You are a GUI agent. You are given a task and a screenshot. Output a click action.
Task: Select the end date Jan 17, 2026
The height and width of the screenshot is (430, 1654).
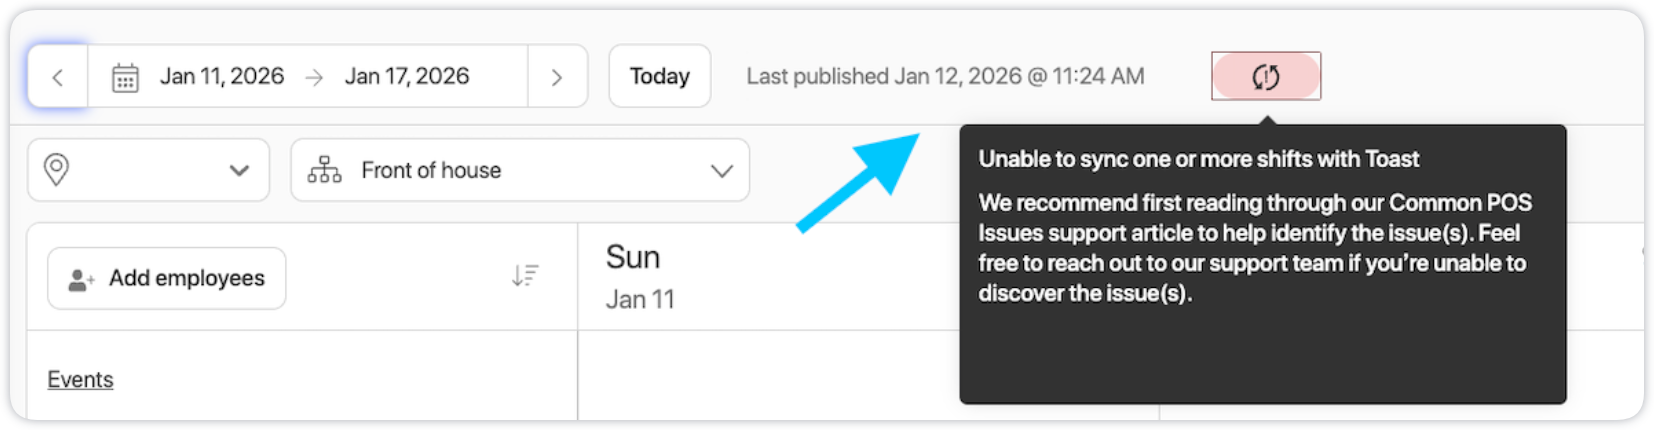pyautogui.click(x=407, y=77)
